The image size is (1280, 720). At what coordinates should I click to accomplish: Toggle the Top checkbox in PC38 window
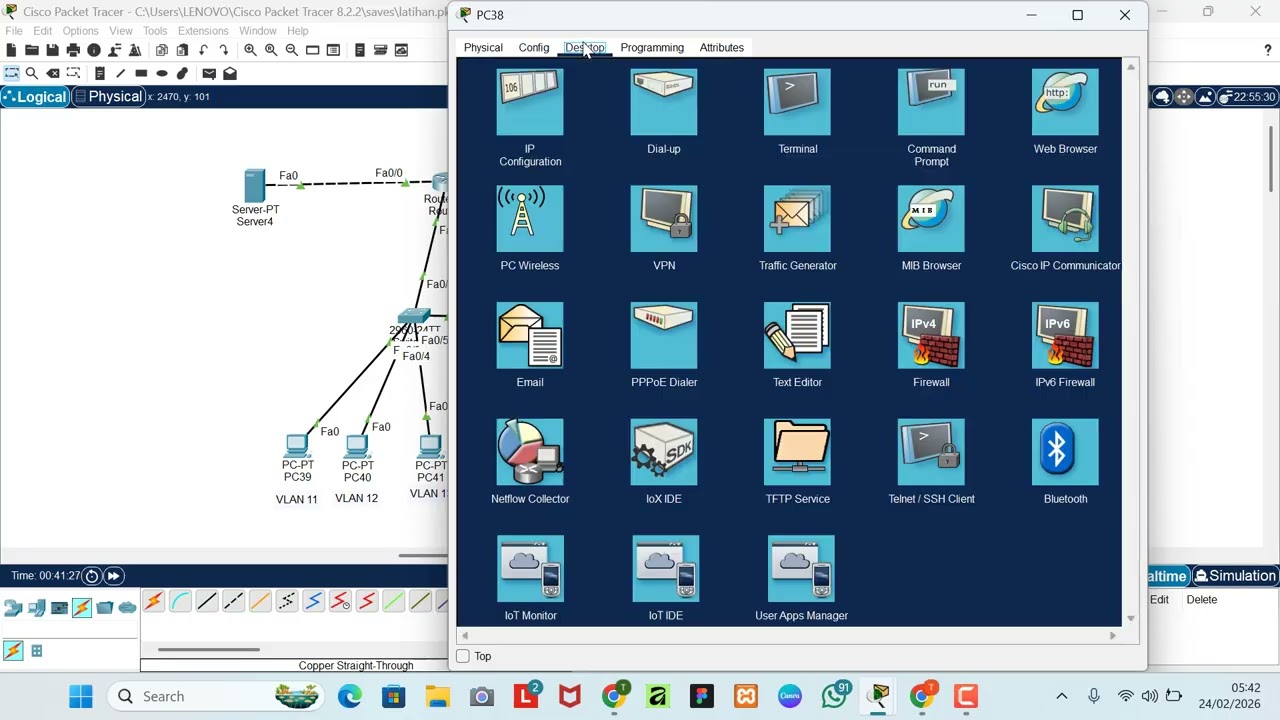(x=463, y=656)
